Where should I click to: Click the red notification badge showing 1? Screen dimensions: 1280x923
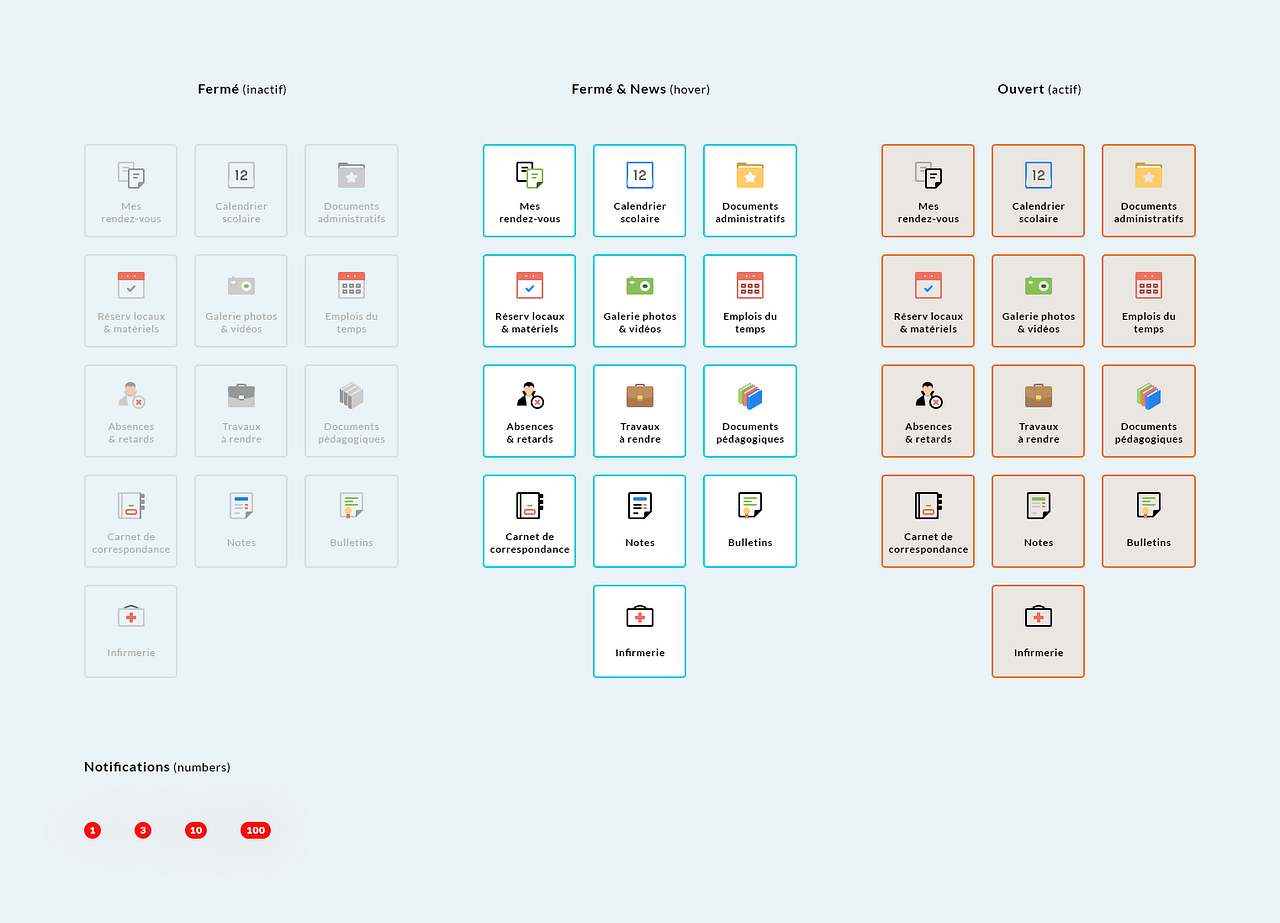[x=93, y=830]
